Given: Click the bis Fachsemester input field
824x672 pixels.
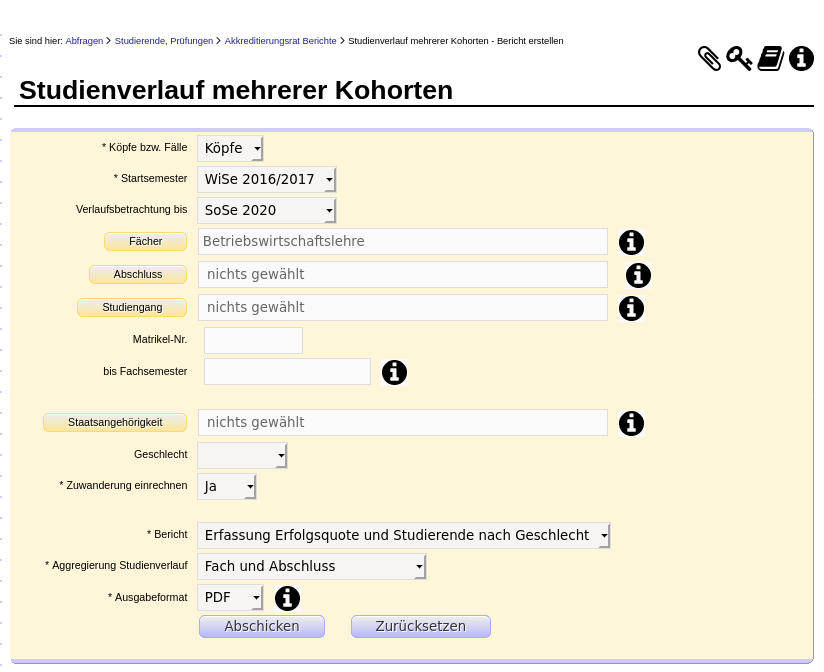Looking at the screenshot, I should point(287,372).
